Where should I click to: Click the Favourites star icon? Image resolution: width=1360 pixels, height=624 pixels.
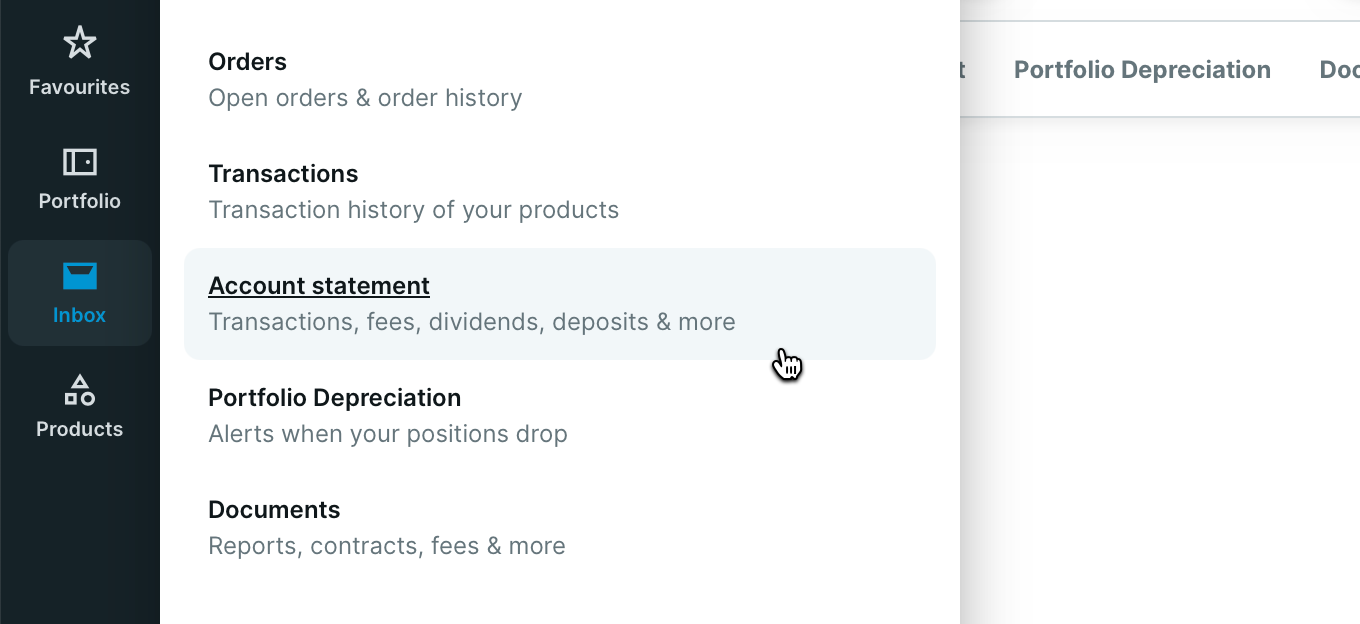(x=79, y=43)
